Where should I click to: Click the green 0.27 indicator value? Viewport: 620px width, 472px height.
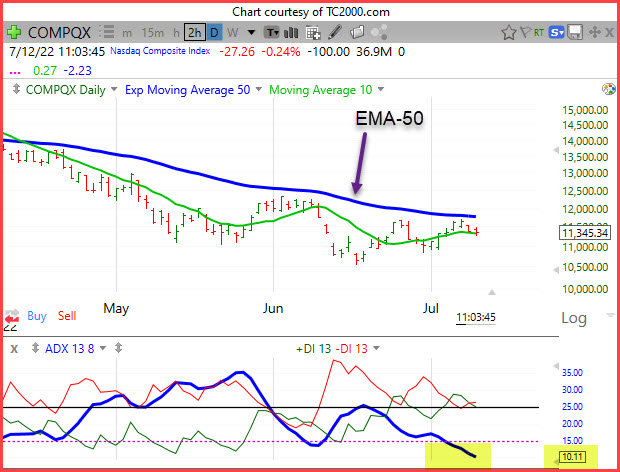[45, 71]
